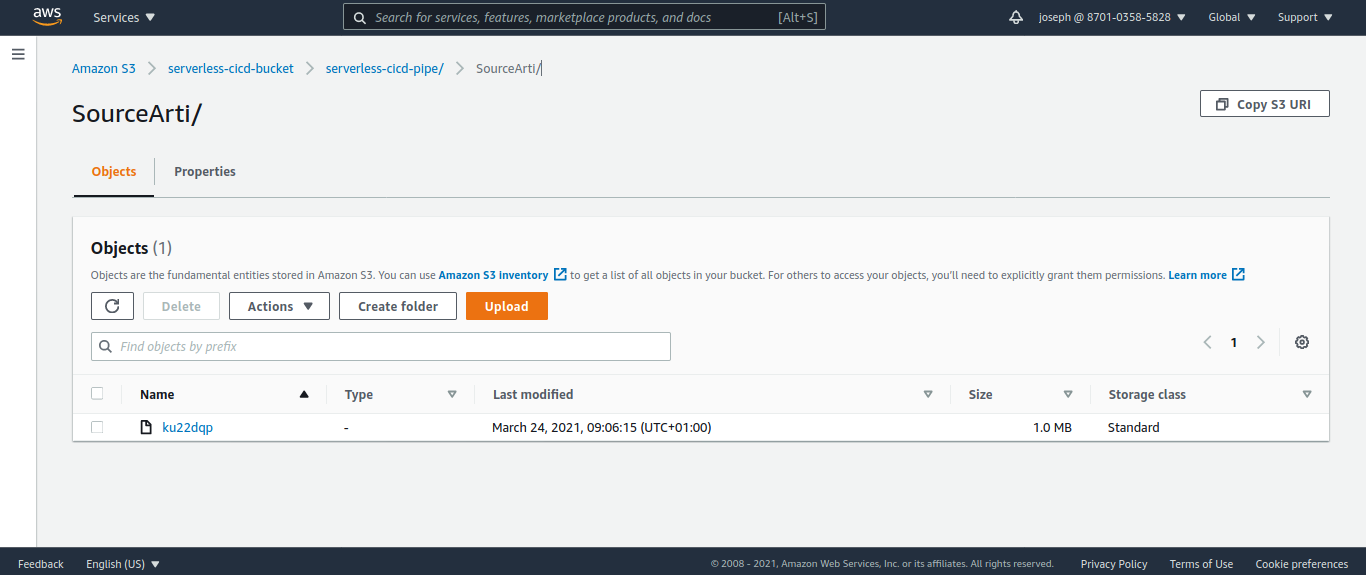The height and width of the screenshot is (575, 1366).
Task: Go to the previous page arrow
Action: [x=1207, y=342]
